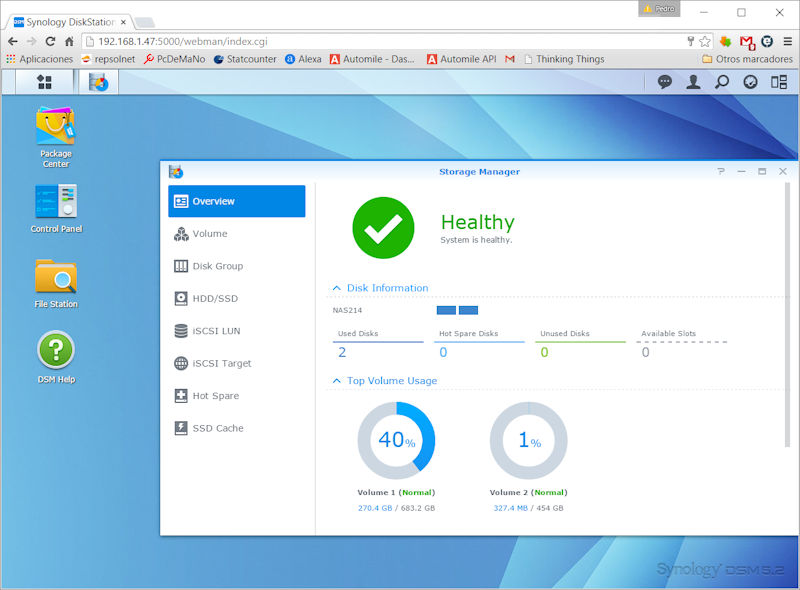Reload the page with browser refresh
This screenshot has width=800, height=590.
coord(50,41)
